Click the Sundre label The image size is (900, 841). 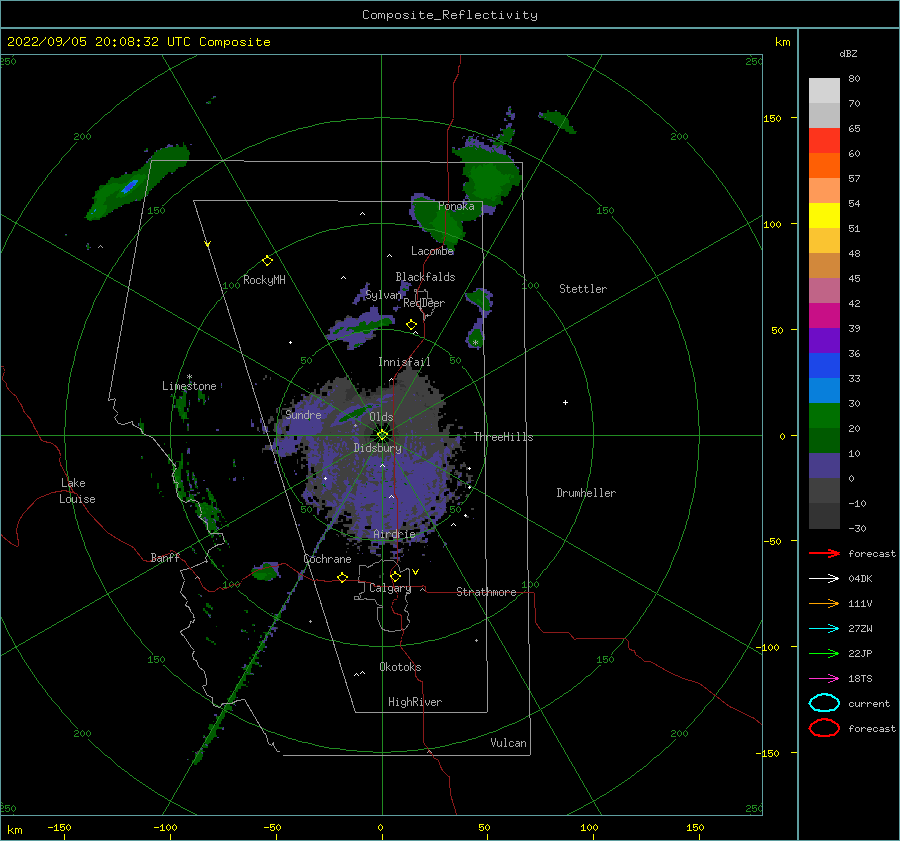pyautogui.click(x=303, y=414)
